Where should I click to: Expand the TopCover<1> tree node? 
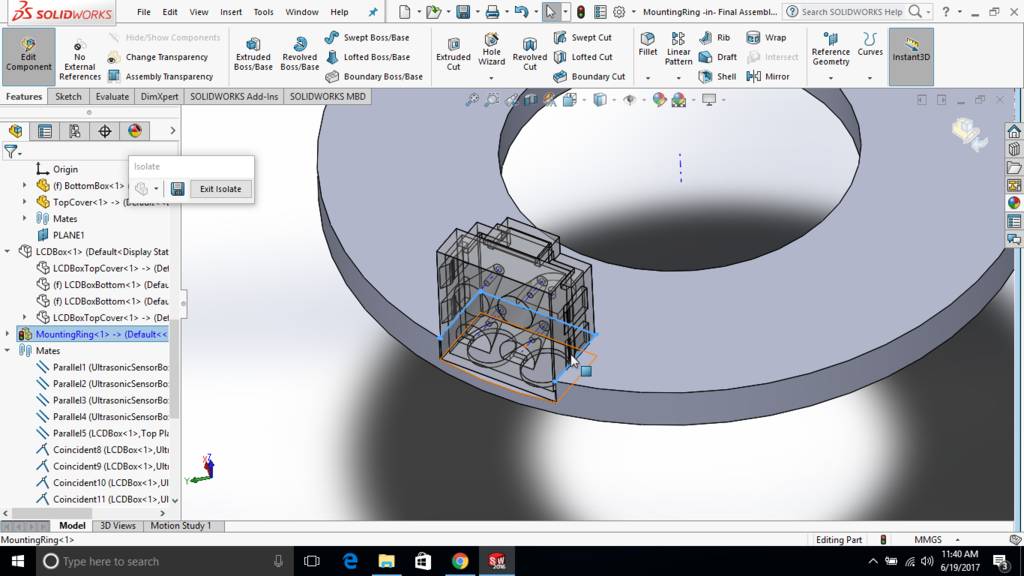point(25,202)
